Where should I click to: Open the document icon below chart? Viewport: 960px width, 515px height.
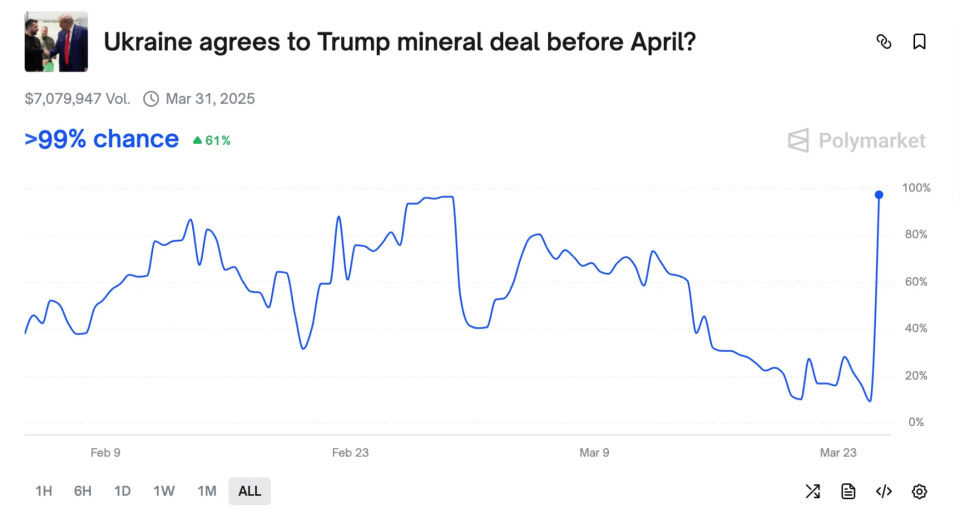coord(848,491)
